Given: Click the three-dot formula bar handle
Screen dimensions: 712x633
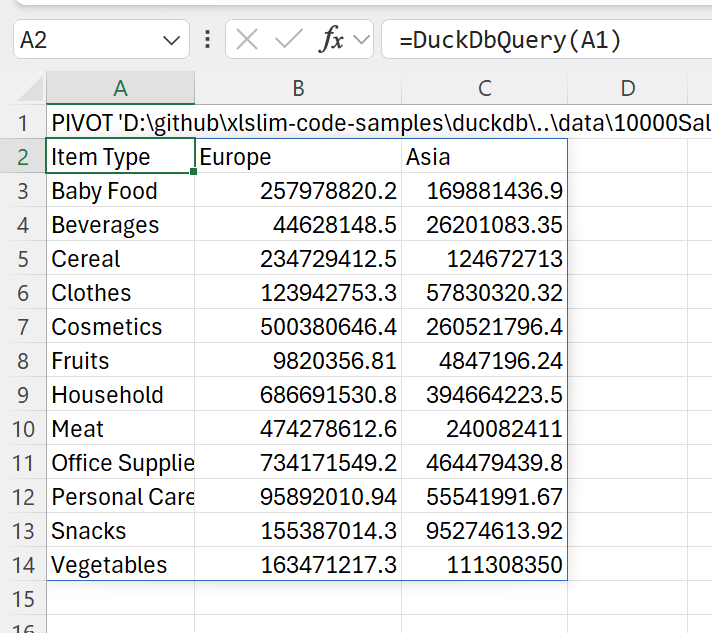Looking at the screenshot, I should tap(208, 40).
